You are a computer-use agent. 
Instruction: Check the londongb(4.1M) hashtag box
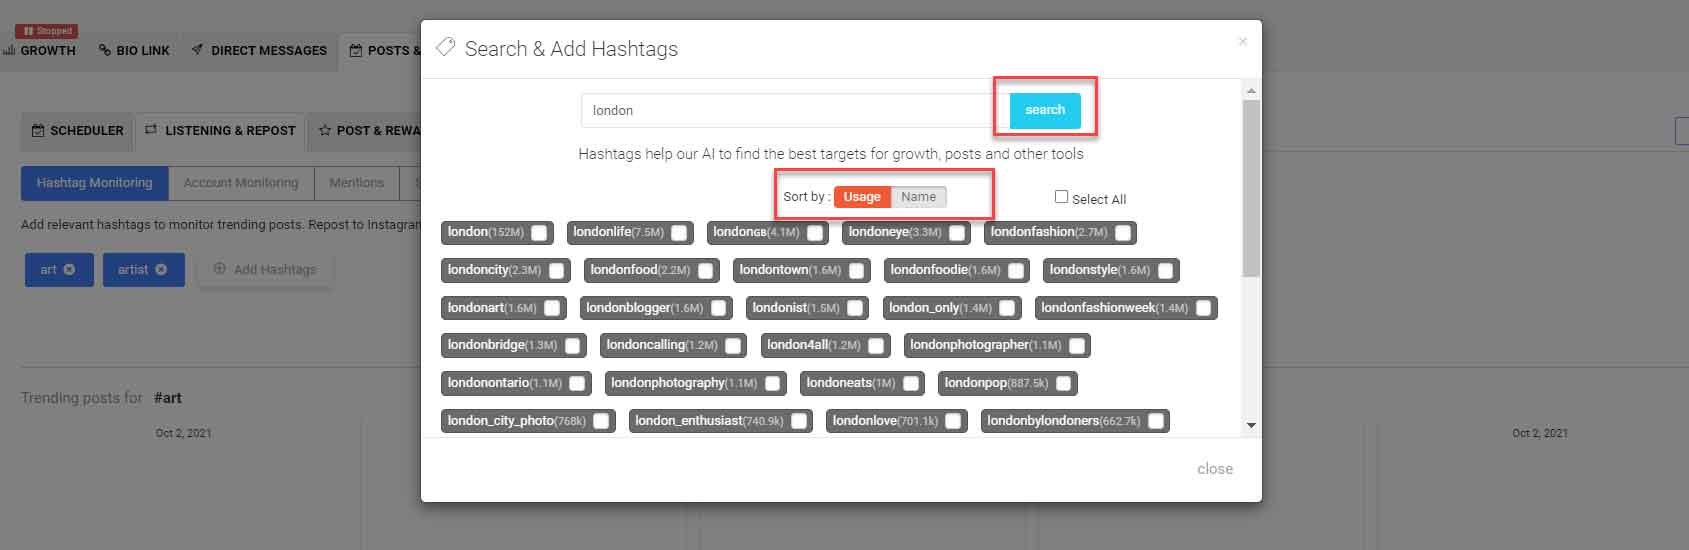(815, 233)
